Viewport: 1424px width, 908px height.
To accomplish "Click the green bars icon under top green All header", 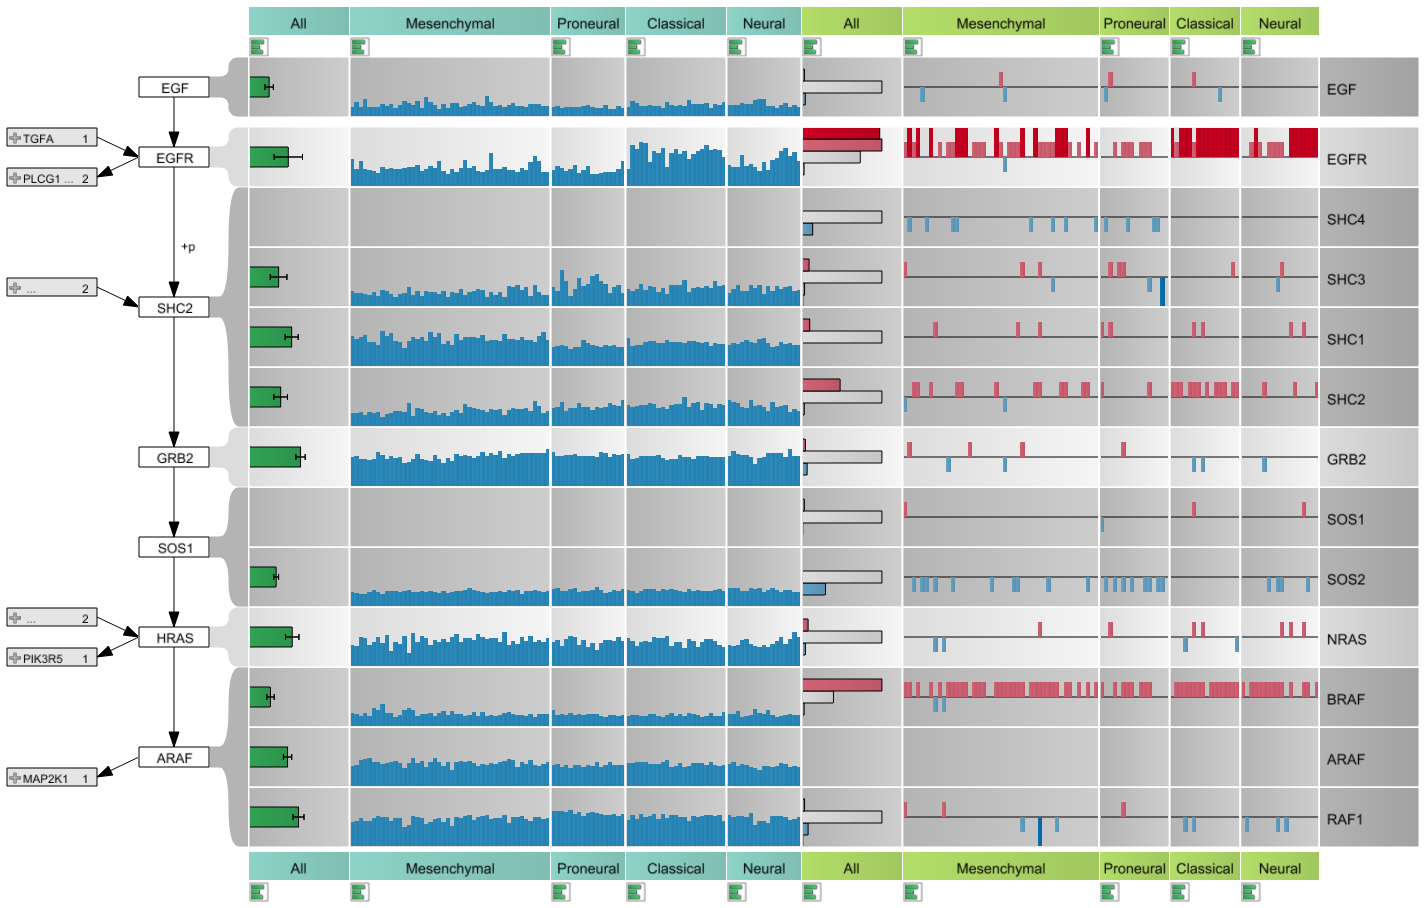I will pos(811,46).
